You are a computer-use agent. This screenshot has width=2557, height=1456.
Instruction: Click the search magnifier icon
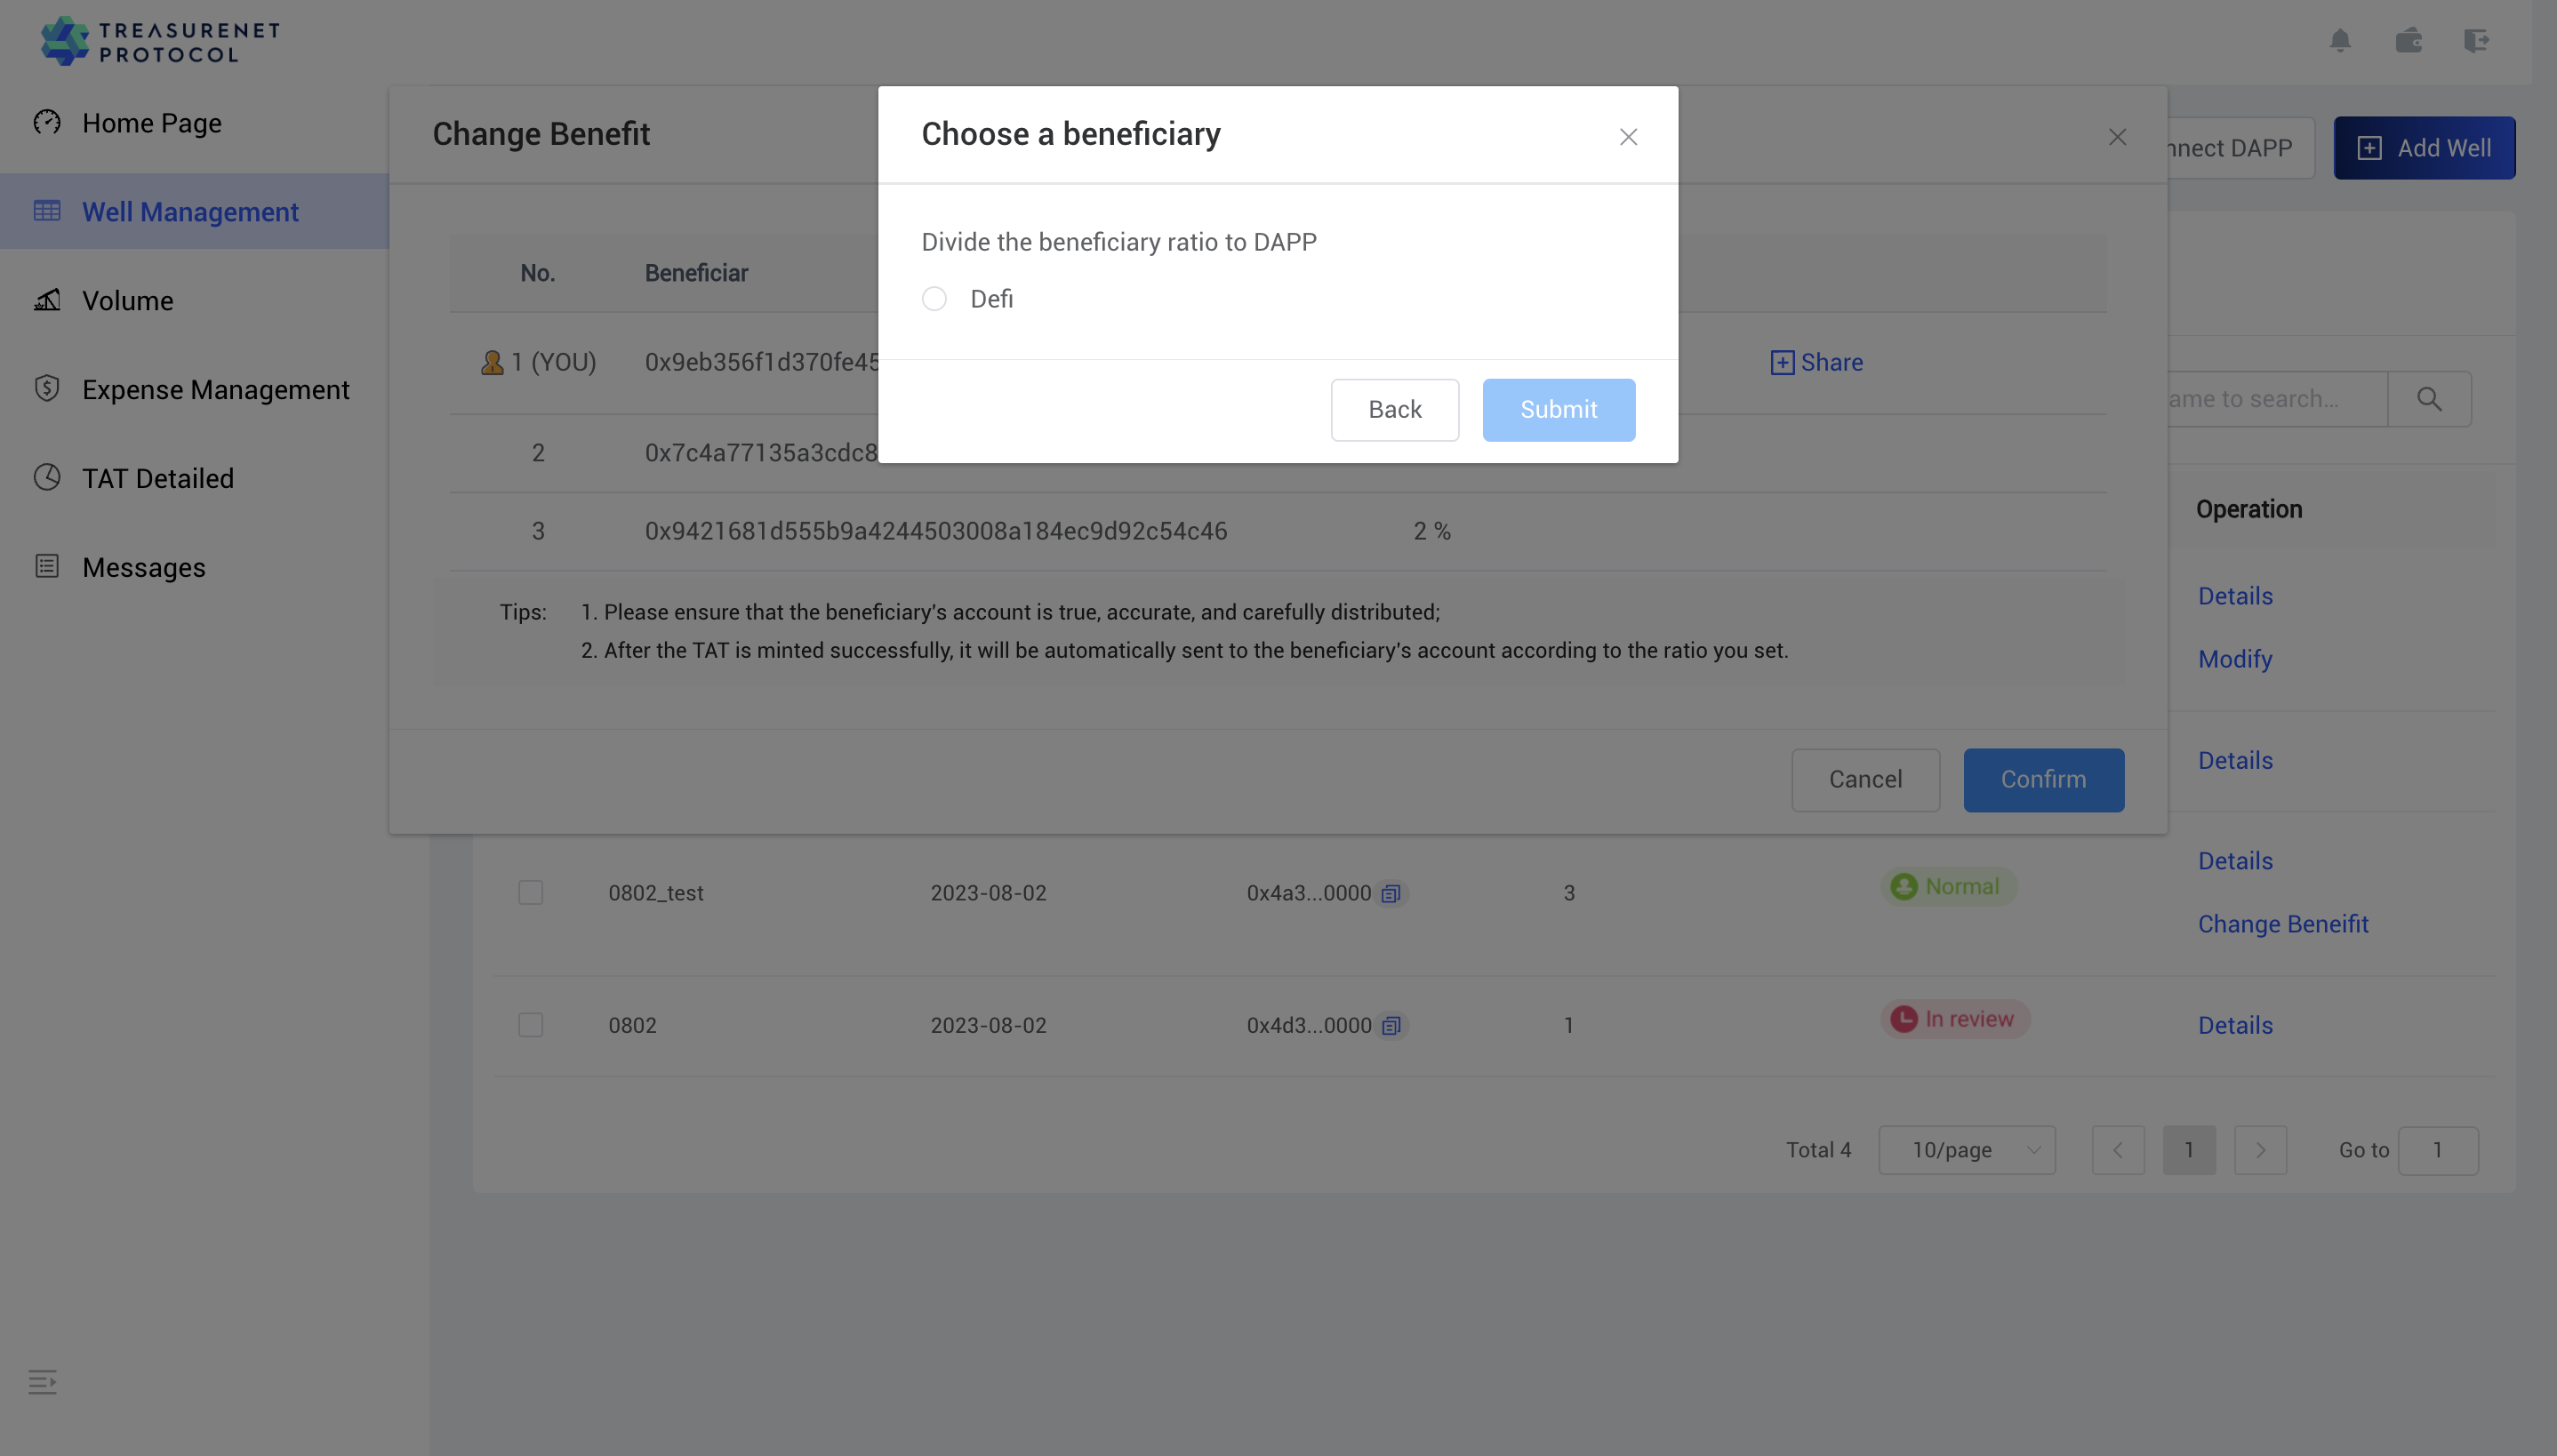click(x=2429, y=399)
